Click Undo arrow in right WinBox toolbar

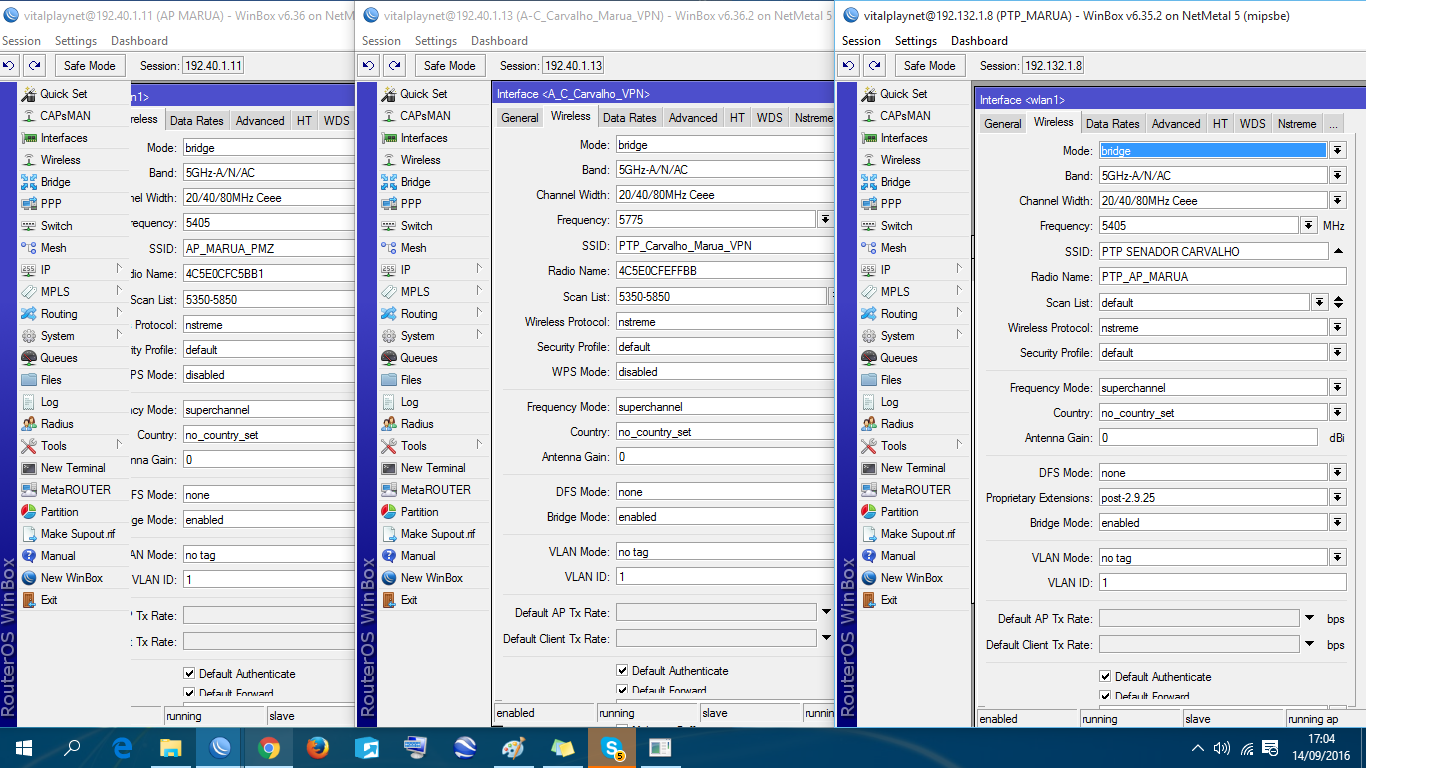coord(849,66)
